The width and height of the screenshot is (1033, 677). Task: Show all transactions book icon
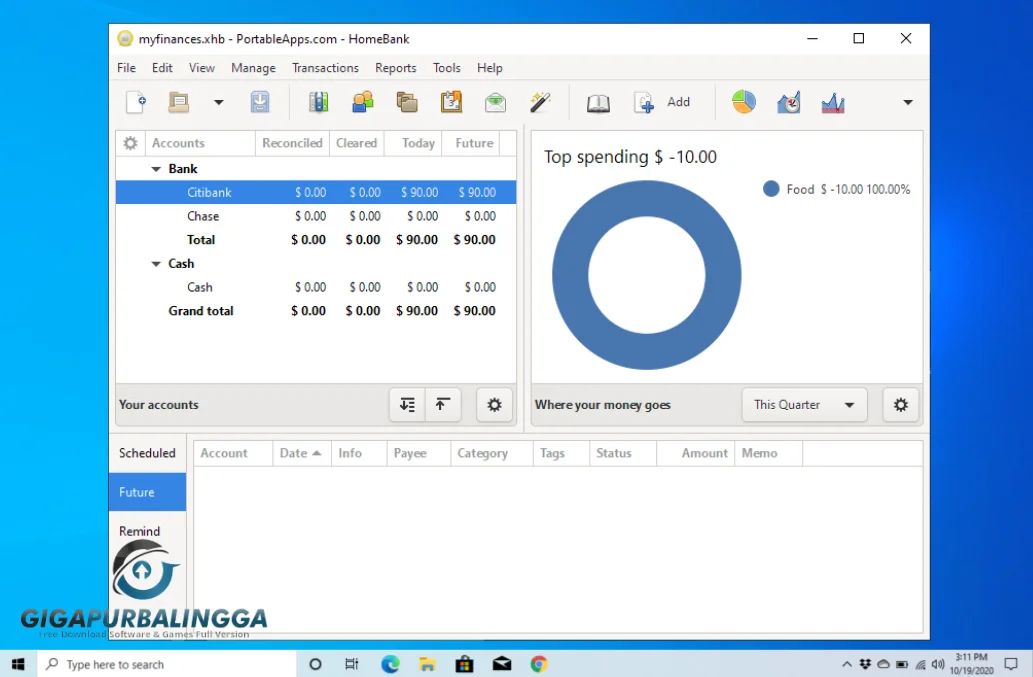(x=598, y=102)
